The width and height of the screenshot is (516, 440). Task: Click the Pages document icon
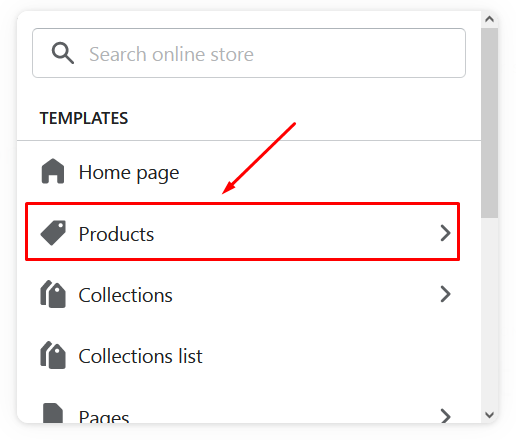(x=53, y=413)
